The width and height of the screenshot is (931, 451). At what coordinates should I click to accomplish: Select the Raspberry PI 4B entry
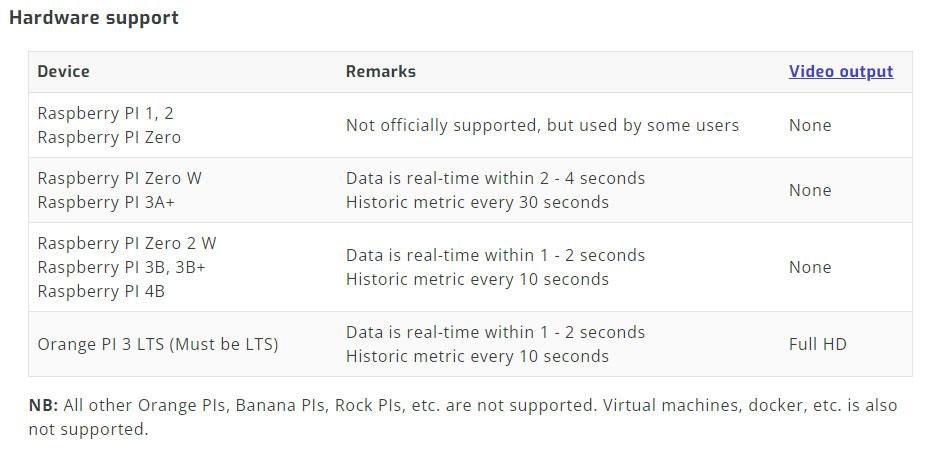pos(101,291)
